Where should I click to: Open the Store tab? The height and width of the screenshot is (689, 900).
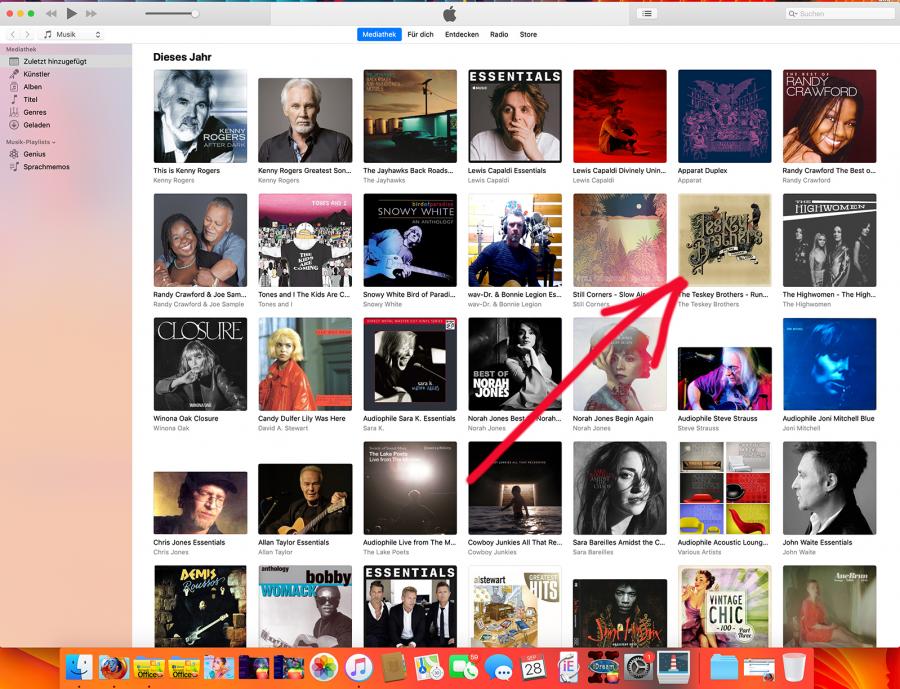coord(528,34)
